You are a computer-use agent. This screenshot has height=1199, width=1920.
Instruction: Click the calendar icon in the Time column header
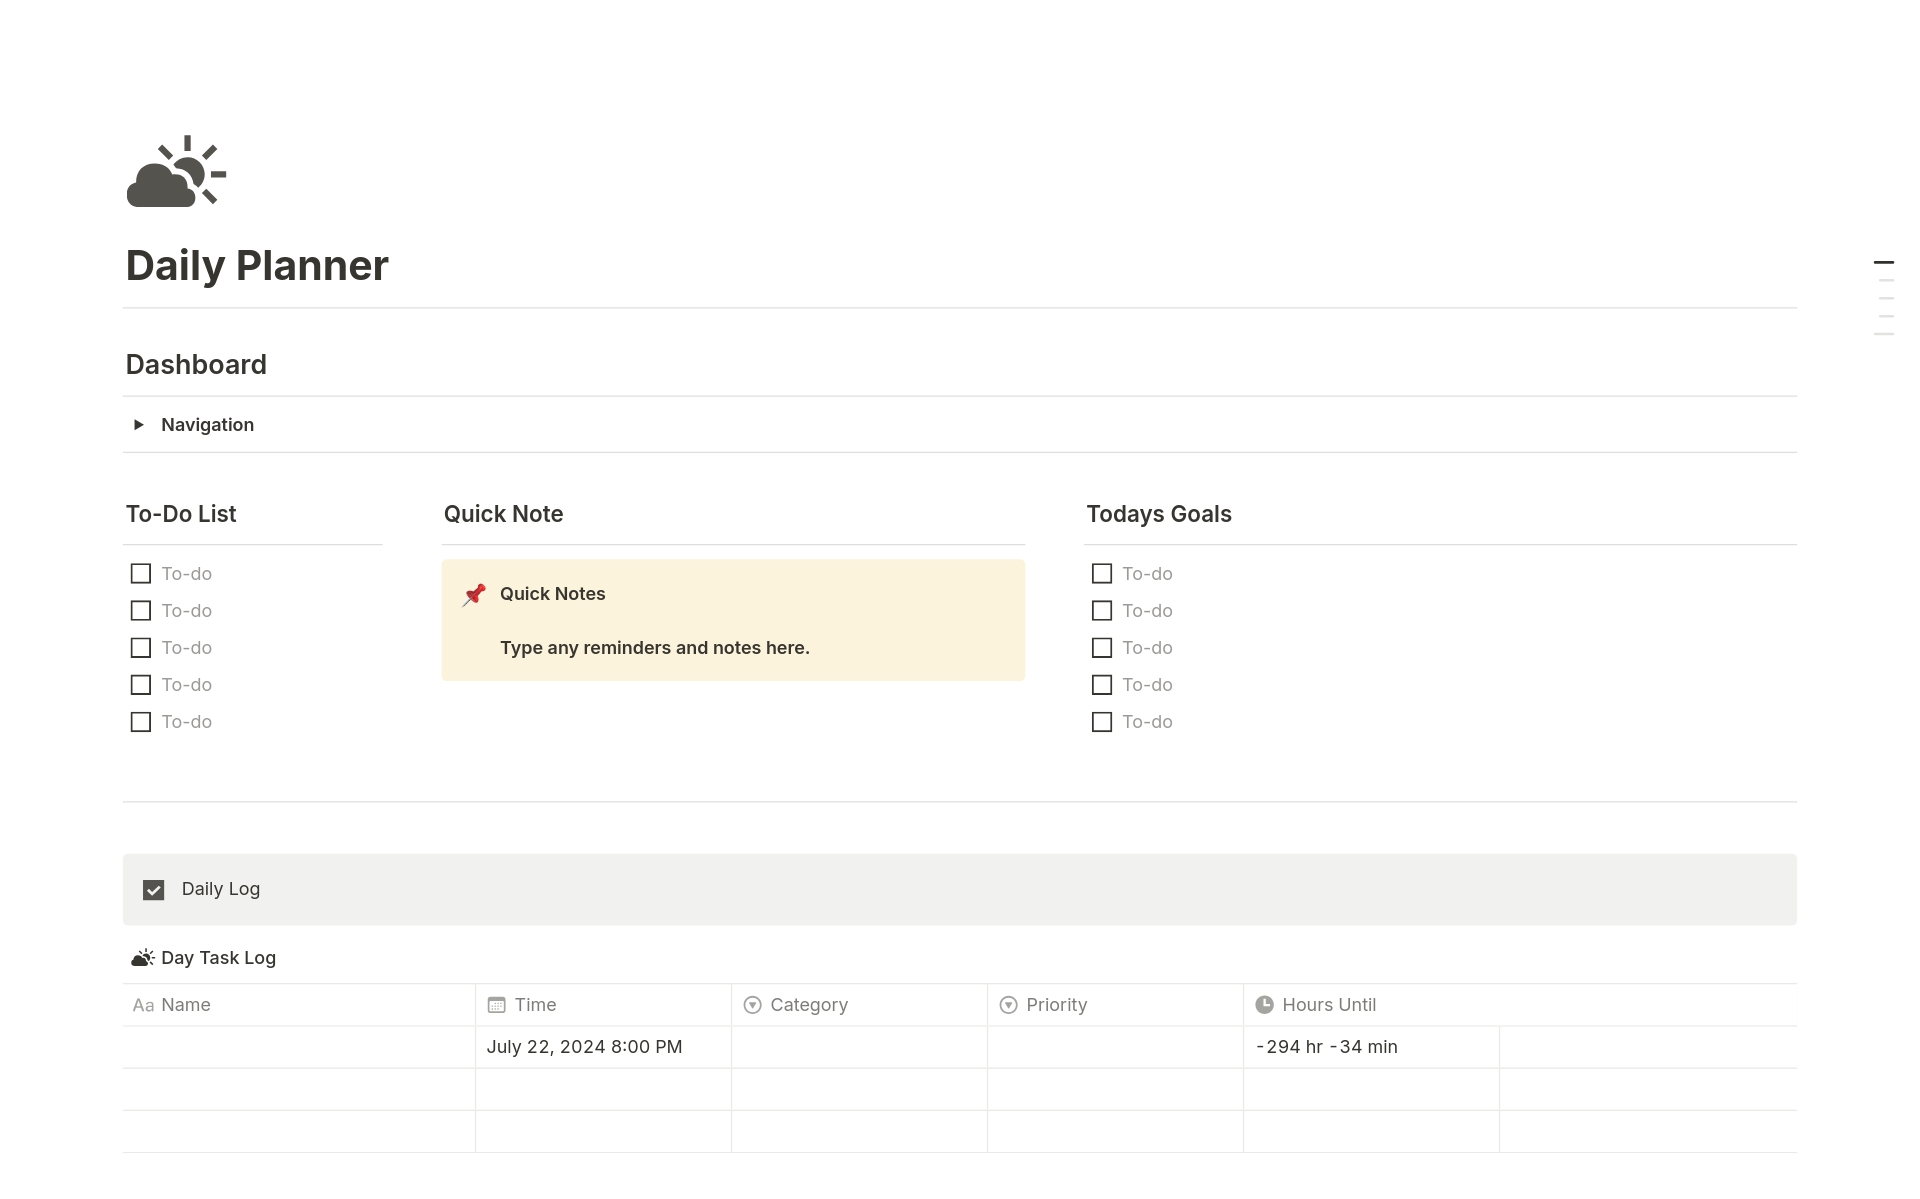coord(497,1005)
